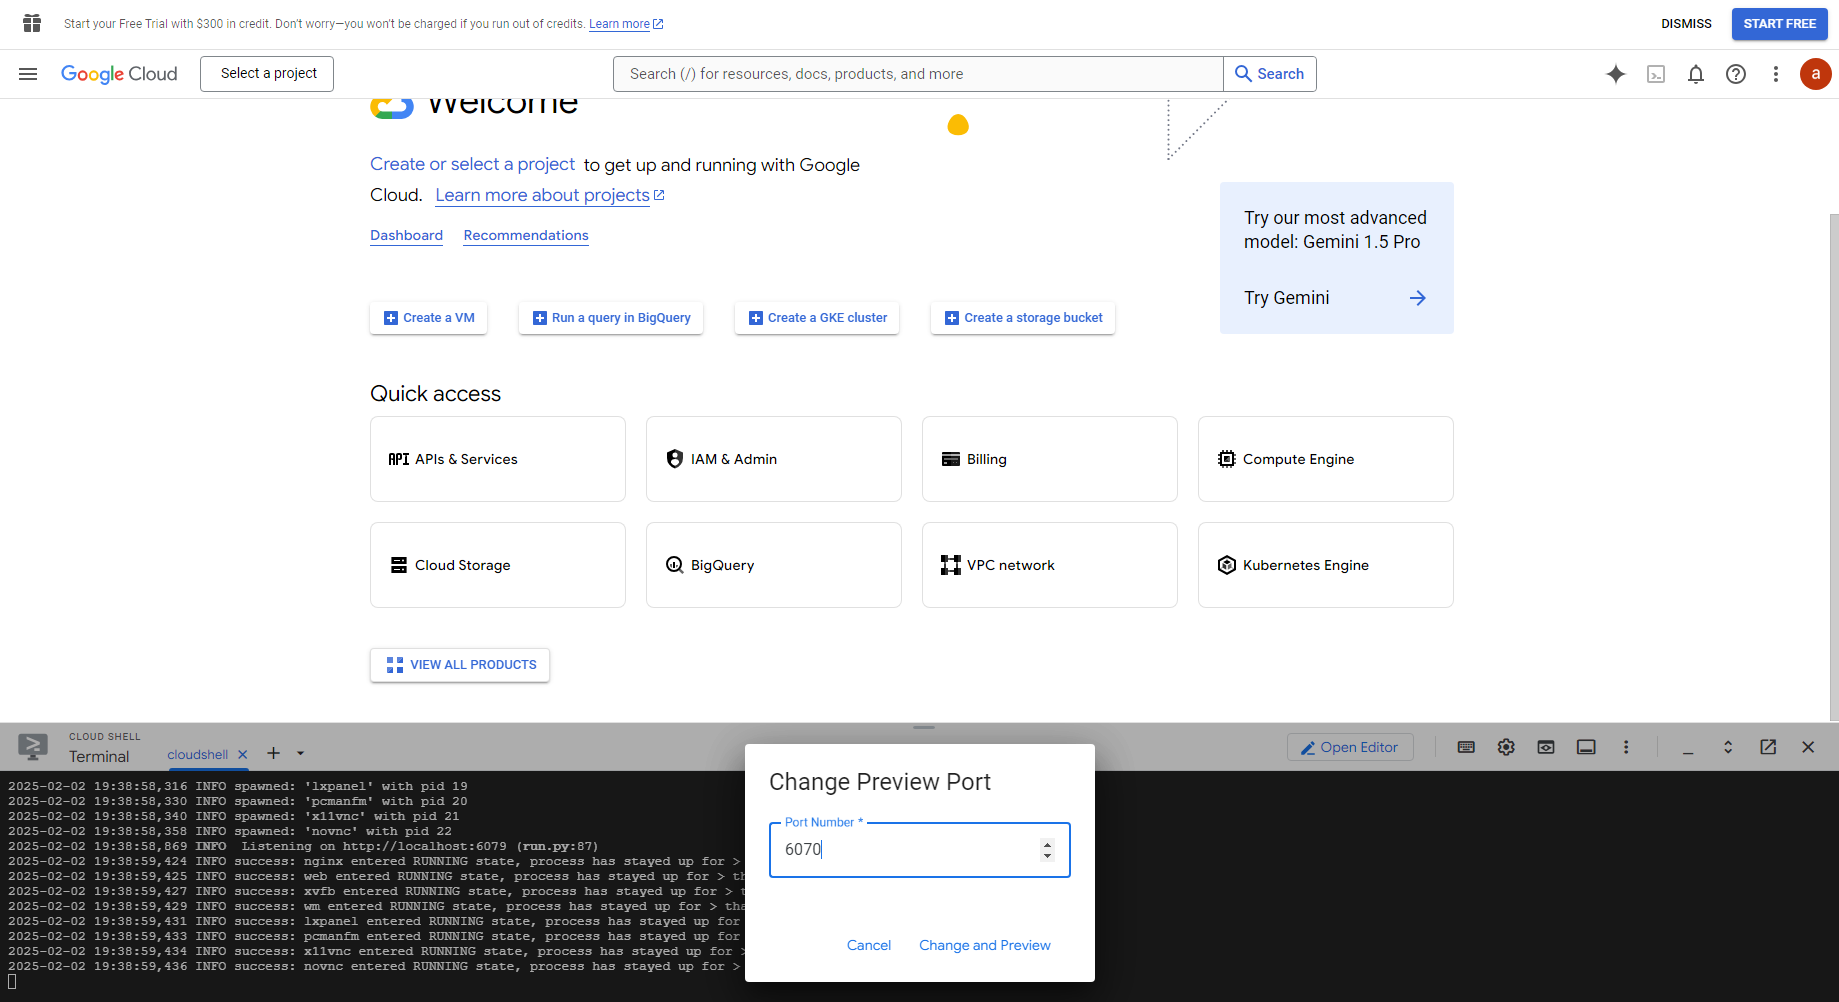This screenshot has width=1839, height=1002.
Task: Click VIEW ALL PRODUCTS button
Action: pyautogui.click(x=460, y=665)
